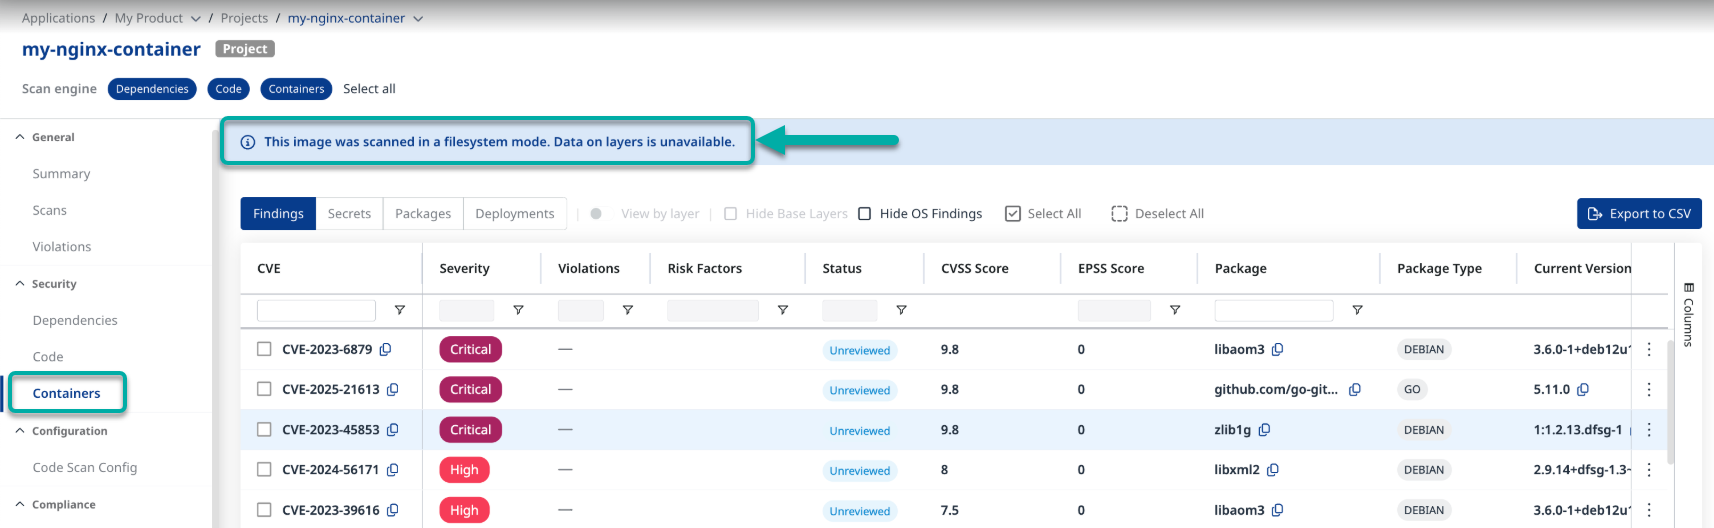Switch to the Secrets tab

(x=349, y=214)
